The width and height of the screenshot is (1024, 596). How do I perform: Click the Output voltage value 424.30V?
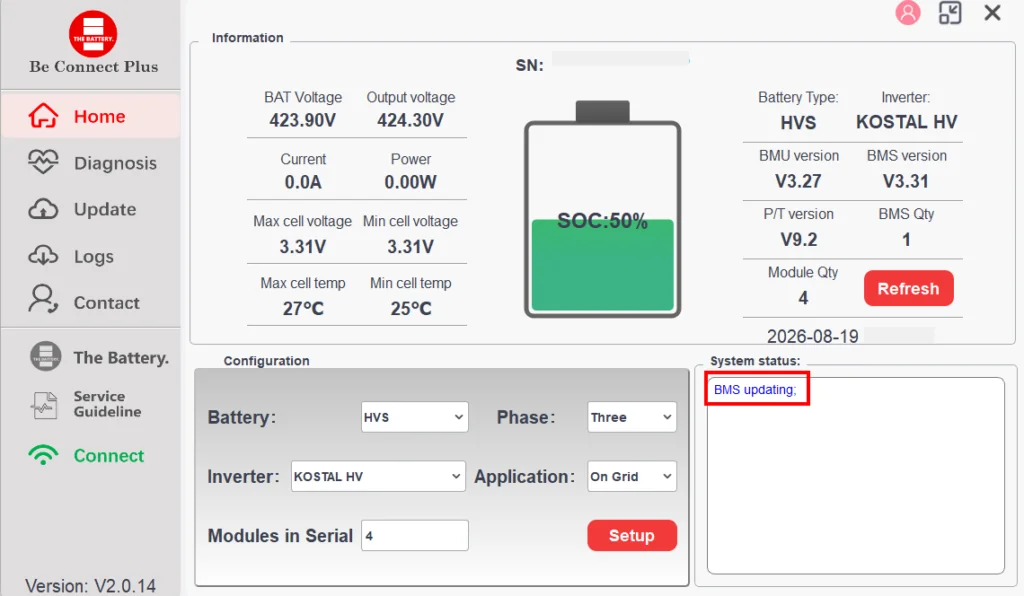(410, 120)
